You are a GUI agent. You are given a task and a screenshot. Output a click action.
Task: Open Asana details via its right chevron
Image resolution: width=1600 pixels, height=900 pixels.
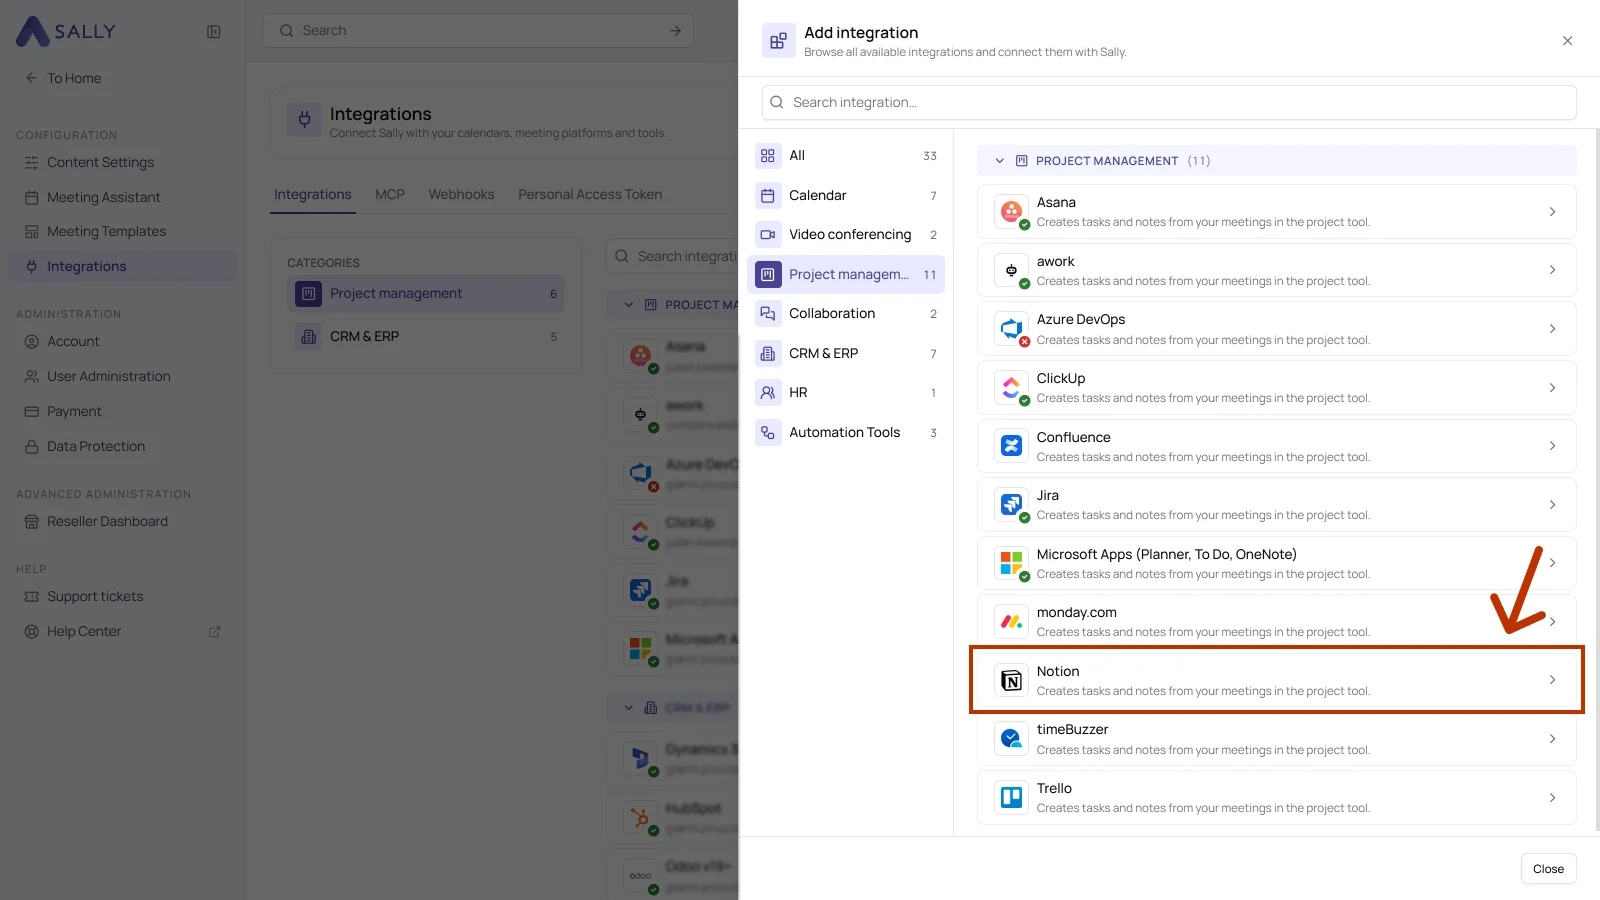click(x=1552, y=212)
